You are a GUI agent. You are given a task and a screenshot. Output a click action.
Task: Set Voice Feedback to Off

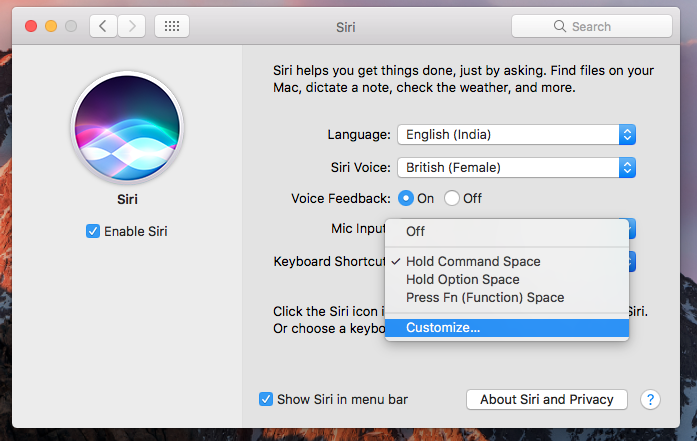pos(452,198)
